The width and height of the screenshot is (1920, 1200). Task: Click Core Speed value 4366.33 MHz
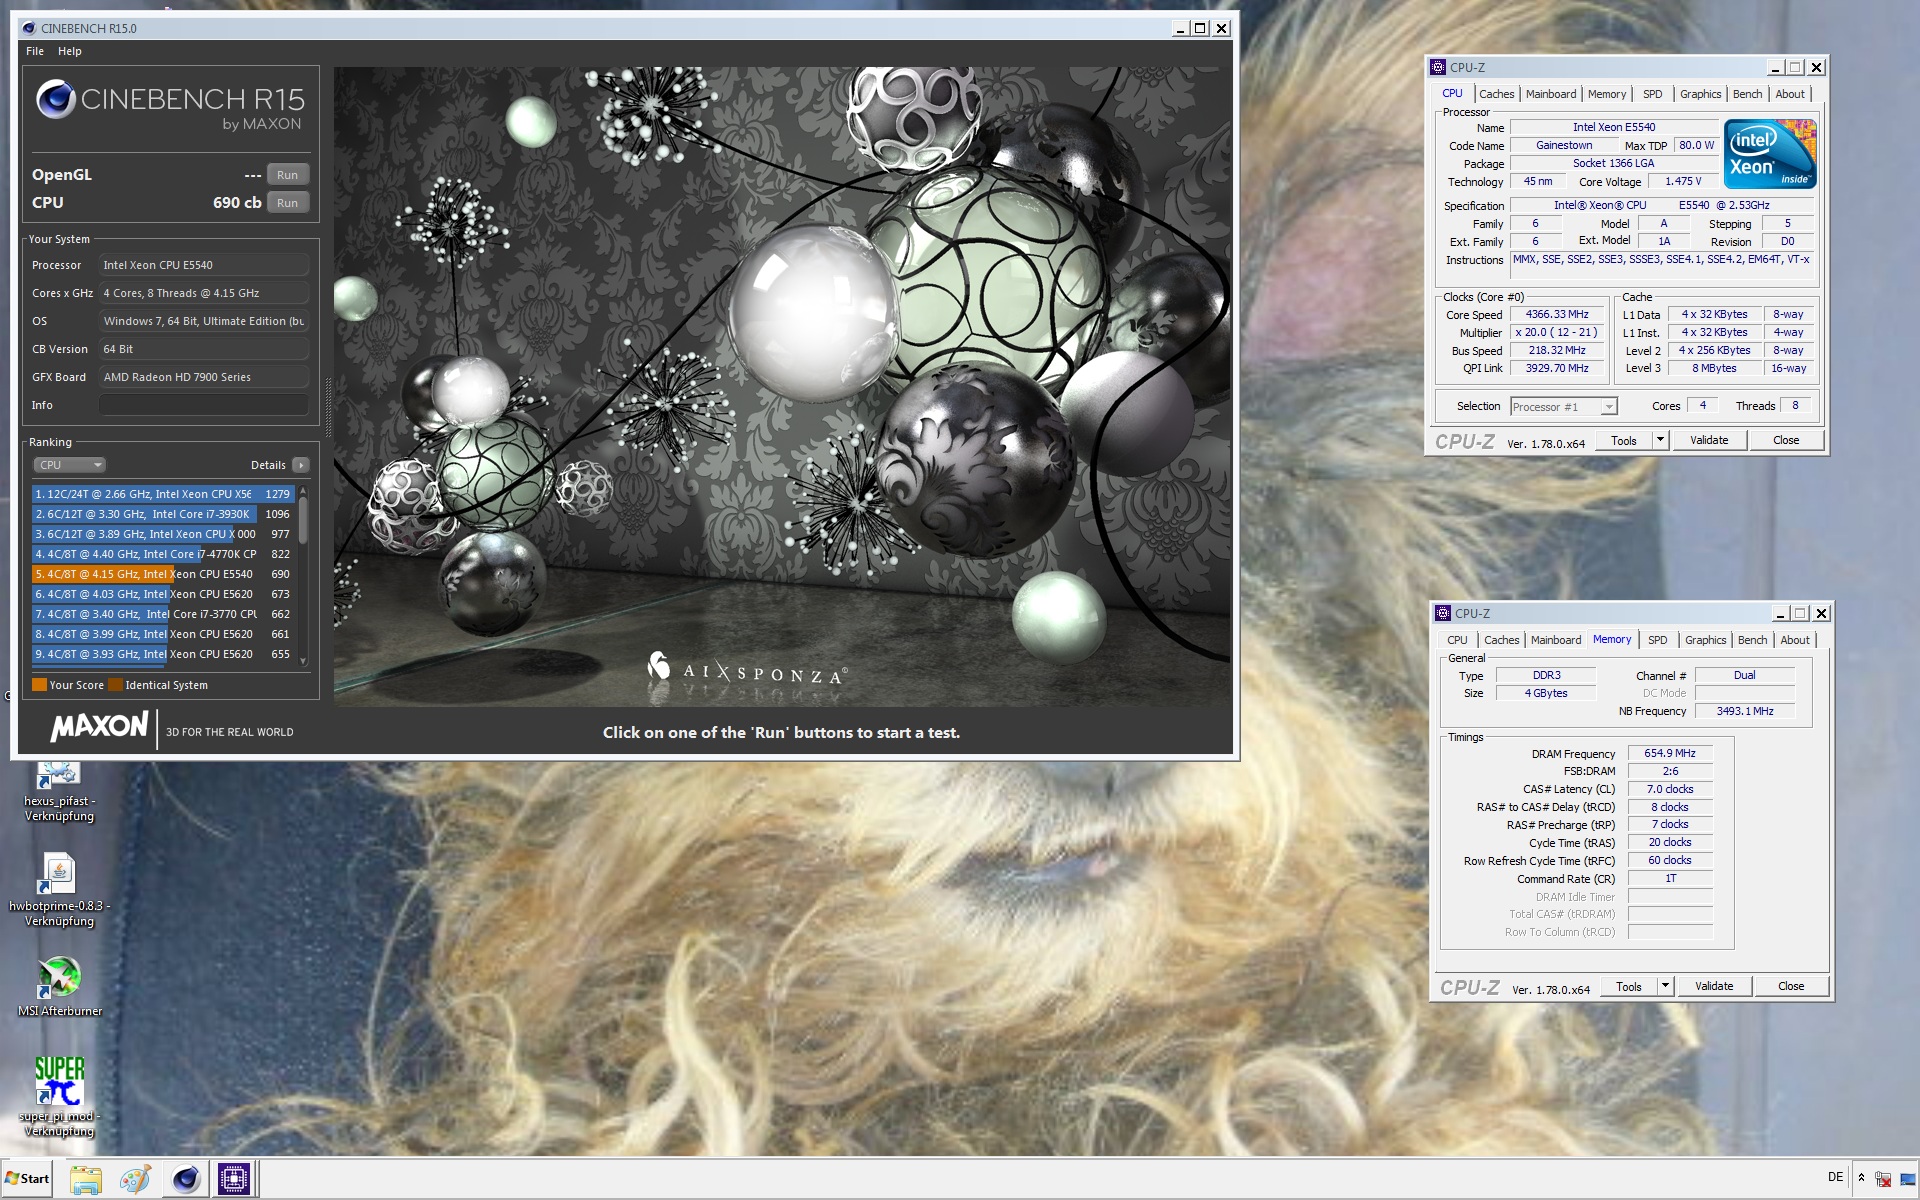pyautogui.click(x=1557, y=314)
